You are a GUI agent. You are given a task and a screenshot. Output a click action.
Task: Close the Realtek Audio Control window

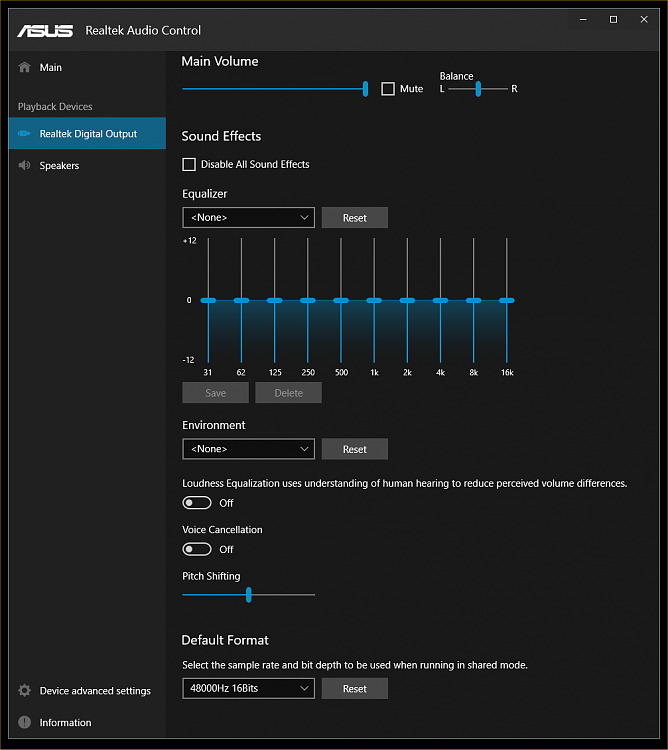click(x=644, y=20)
